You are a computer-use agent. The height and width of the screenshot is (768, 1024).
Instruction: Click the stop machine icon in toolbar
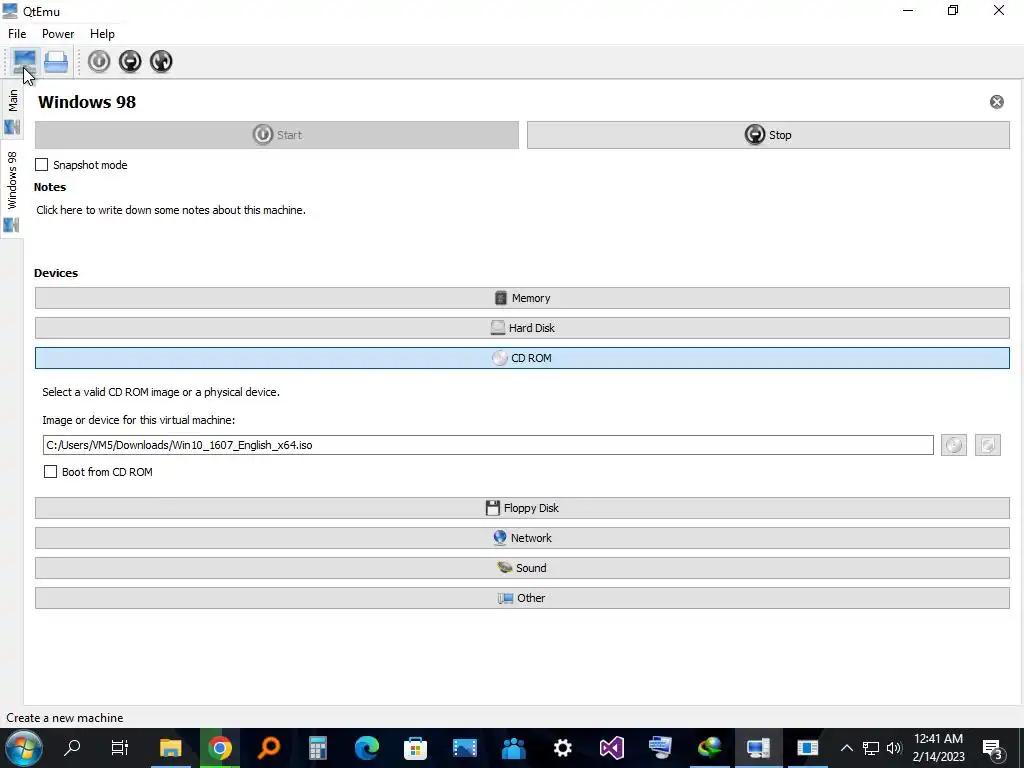point(130,61)
